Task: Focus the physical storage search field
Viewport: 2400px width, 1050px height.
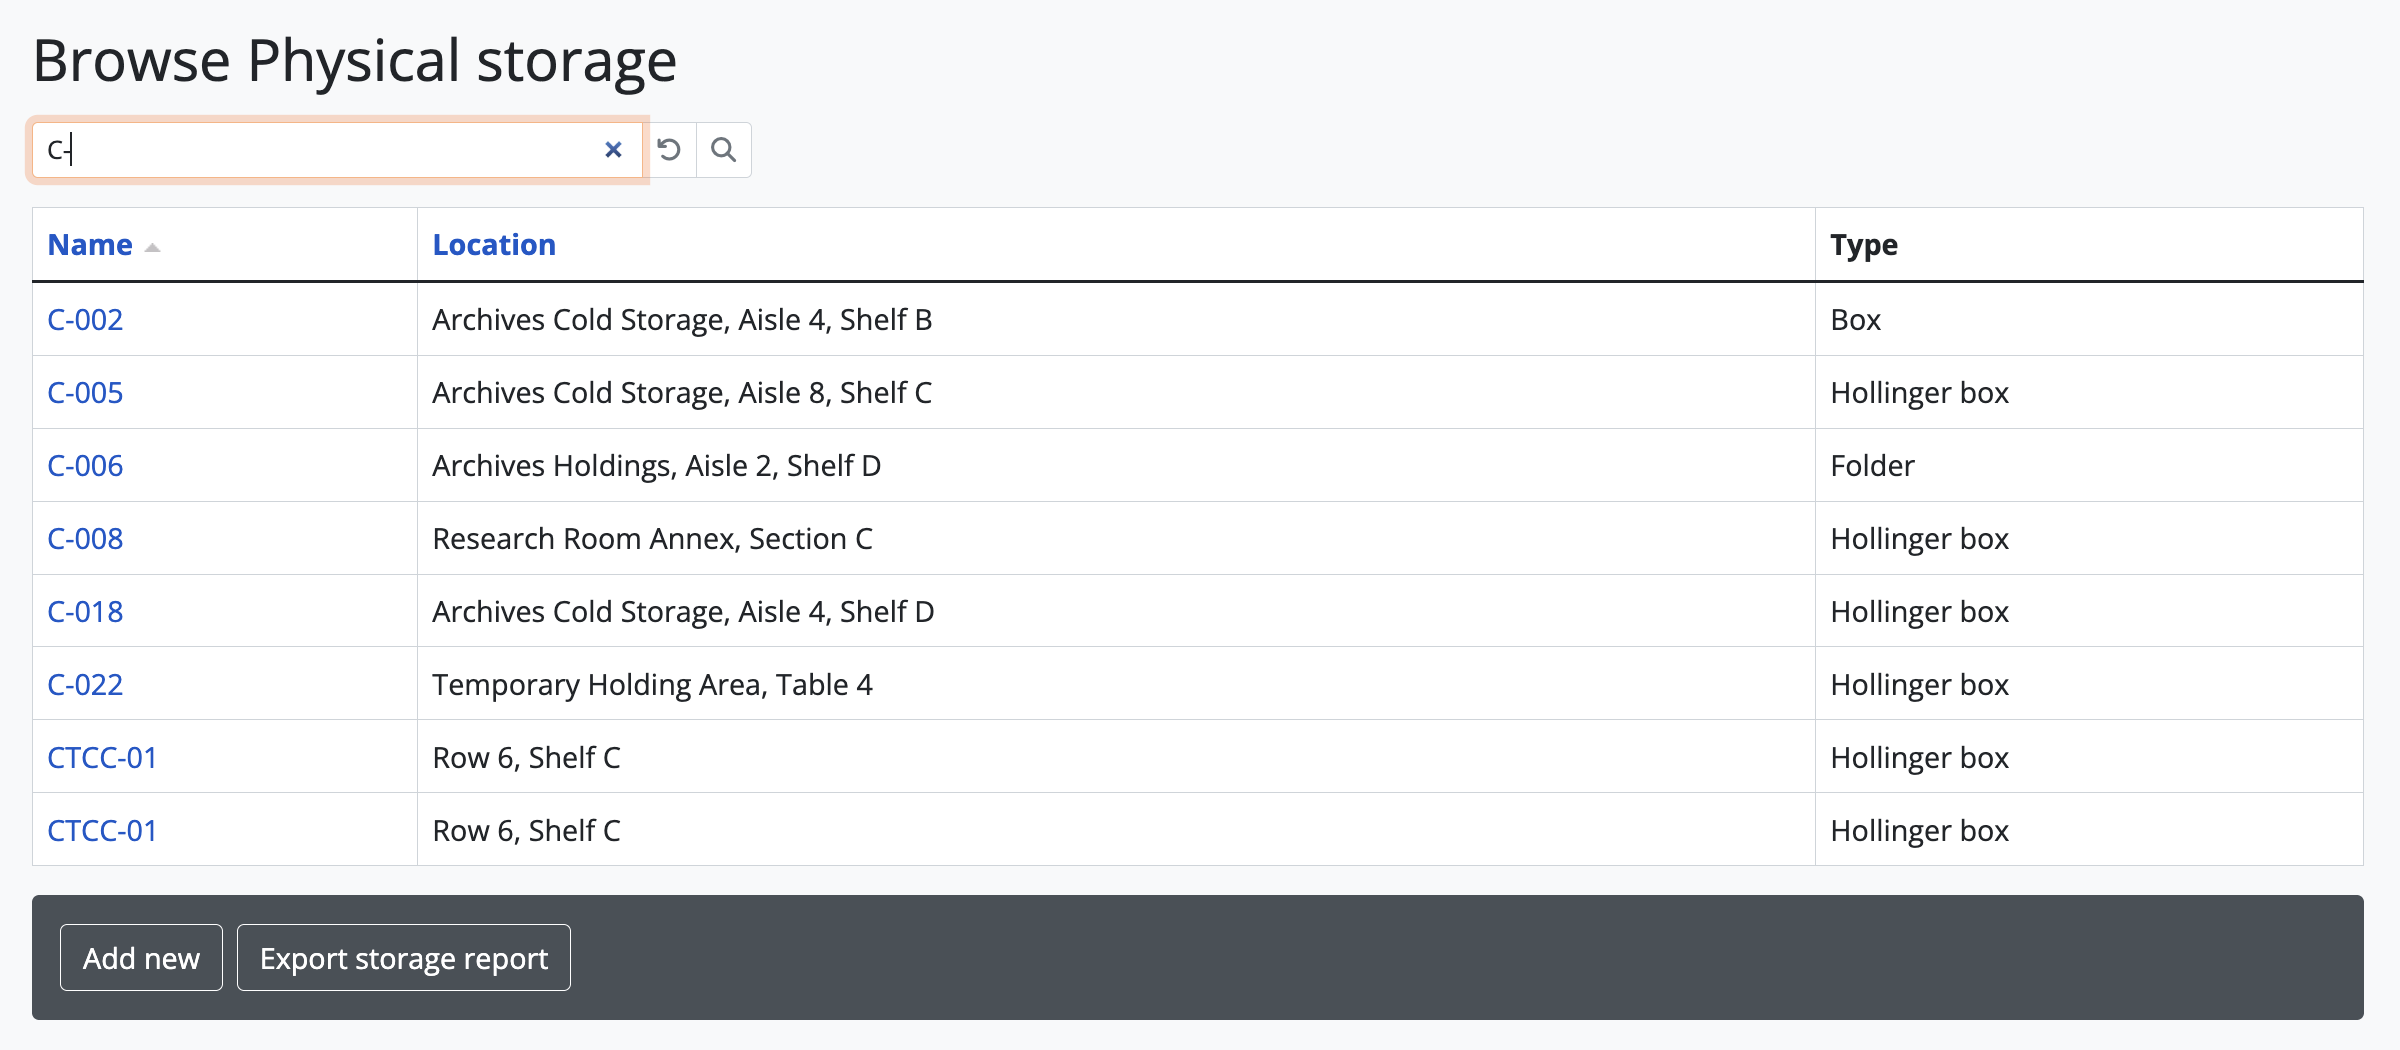Action: [x=320, y=150]
